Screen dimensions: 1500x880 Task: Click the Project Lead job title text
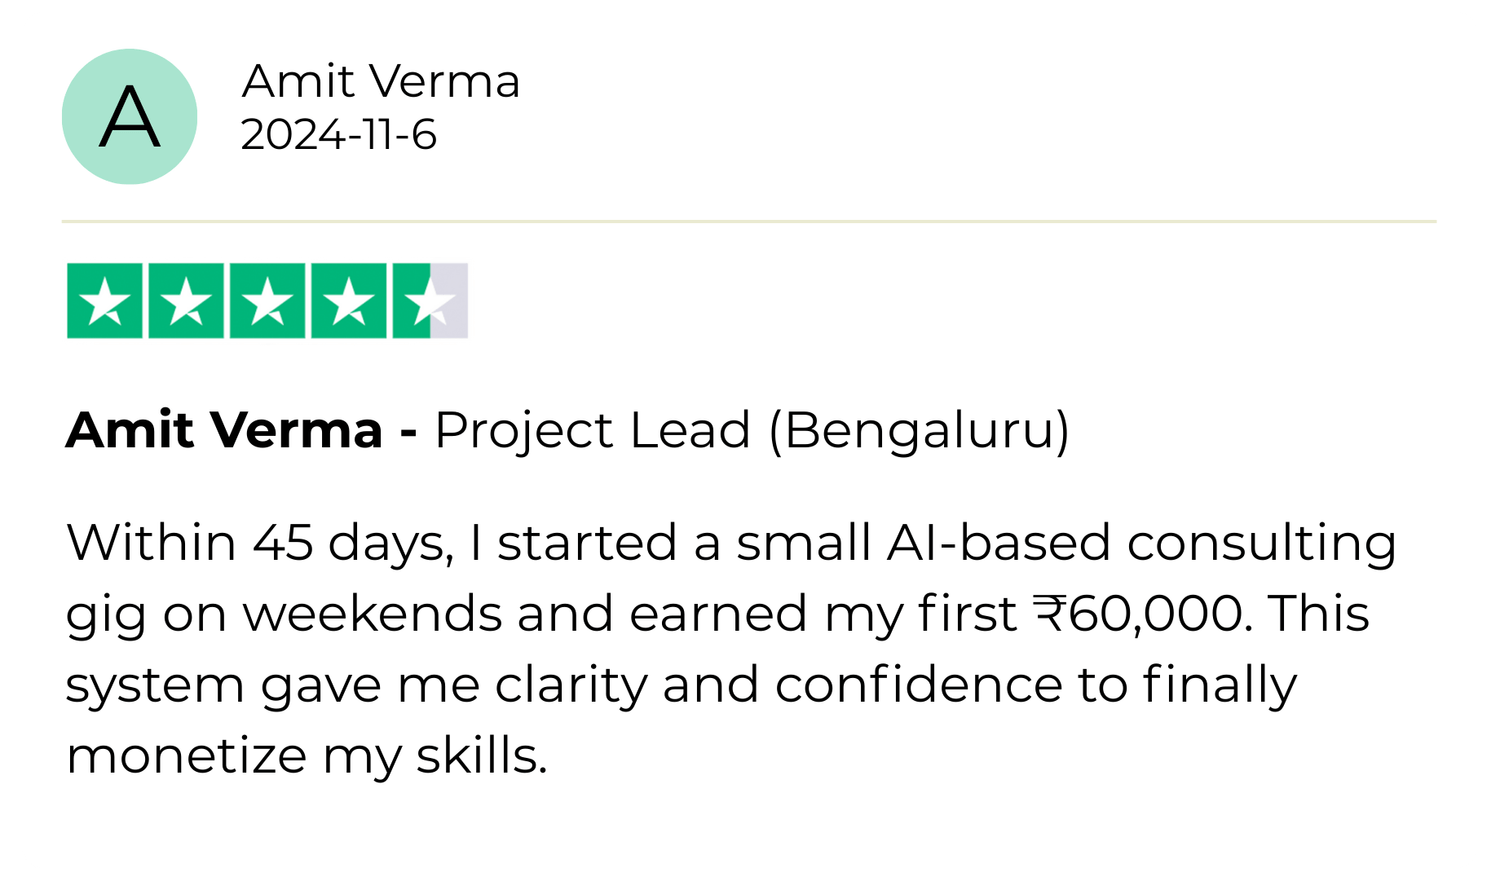point(592,430)
